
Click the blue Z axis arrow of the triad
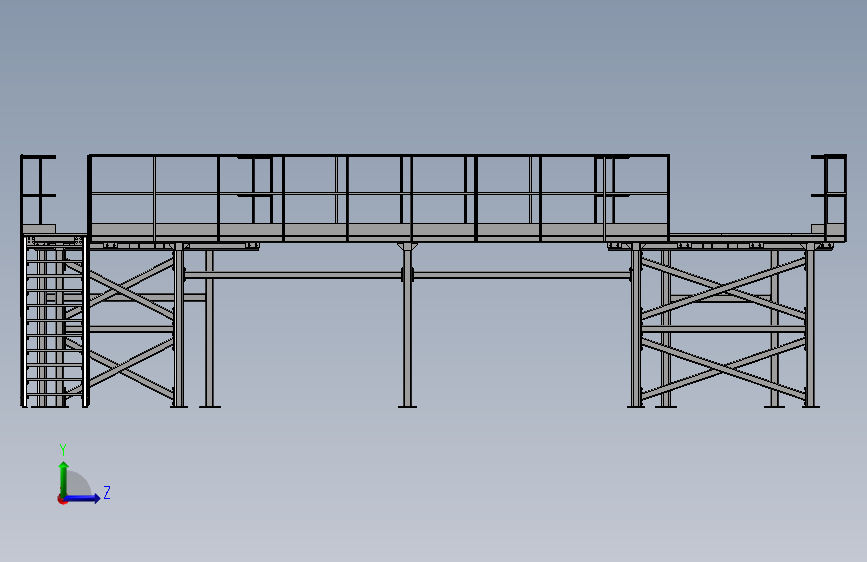pos(83,498)
